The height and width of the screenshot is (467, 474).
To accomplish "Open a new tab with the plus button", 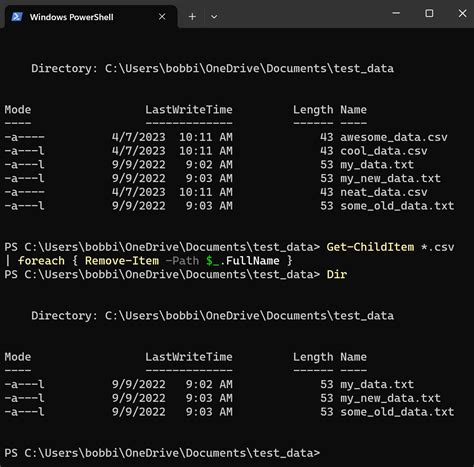I will click(x=192, y=17).
